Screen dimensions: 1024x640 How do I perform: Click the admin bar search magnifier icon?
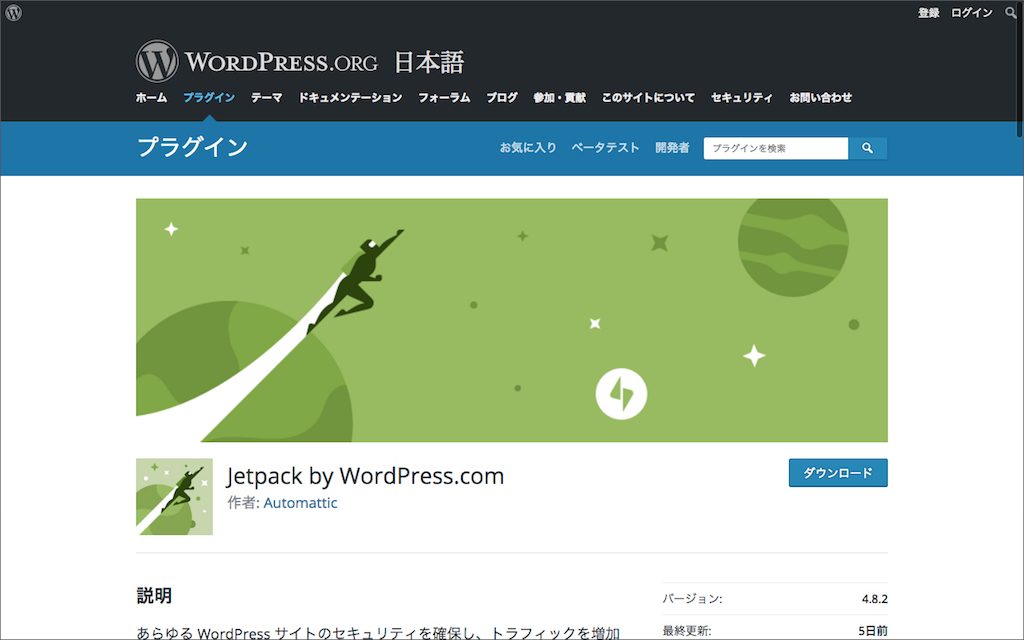coord(1010,12)
